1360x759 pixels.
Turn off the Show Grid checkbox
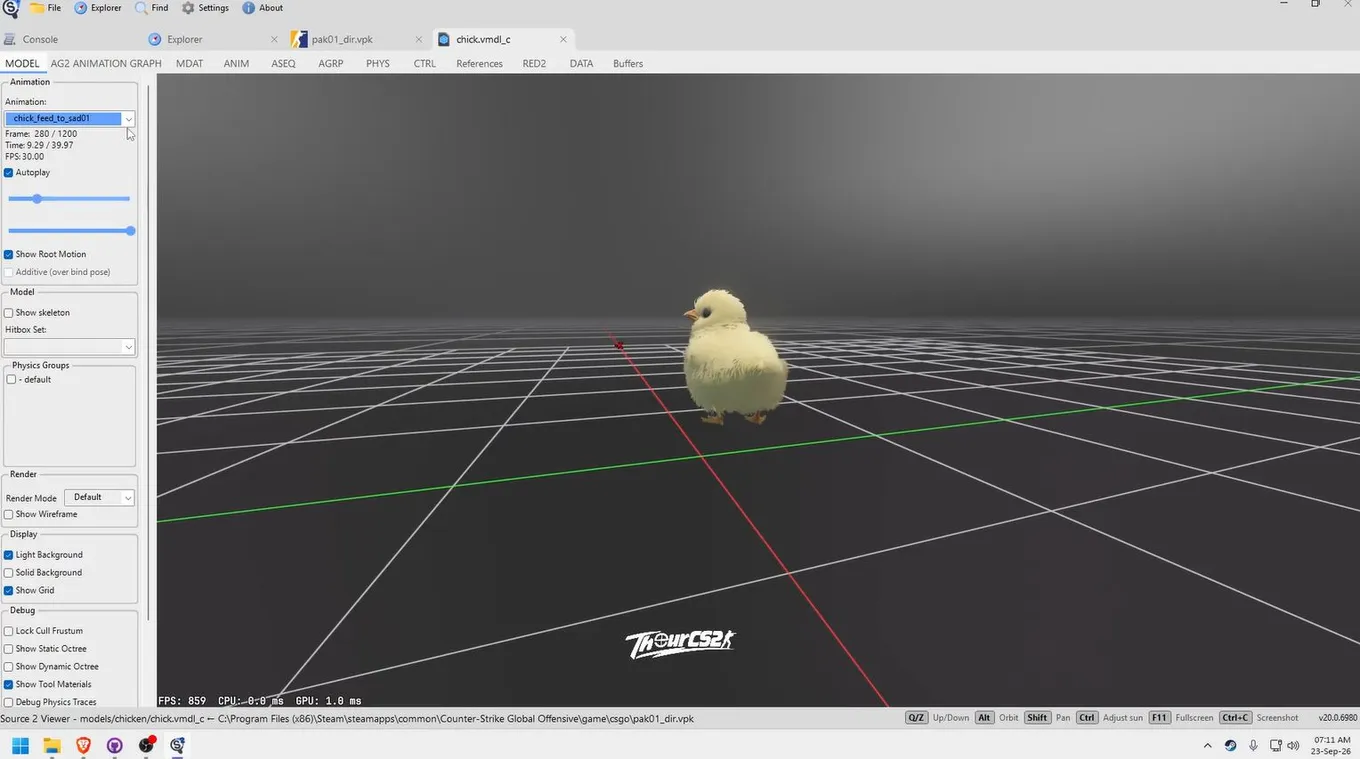(9, 590)
